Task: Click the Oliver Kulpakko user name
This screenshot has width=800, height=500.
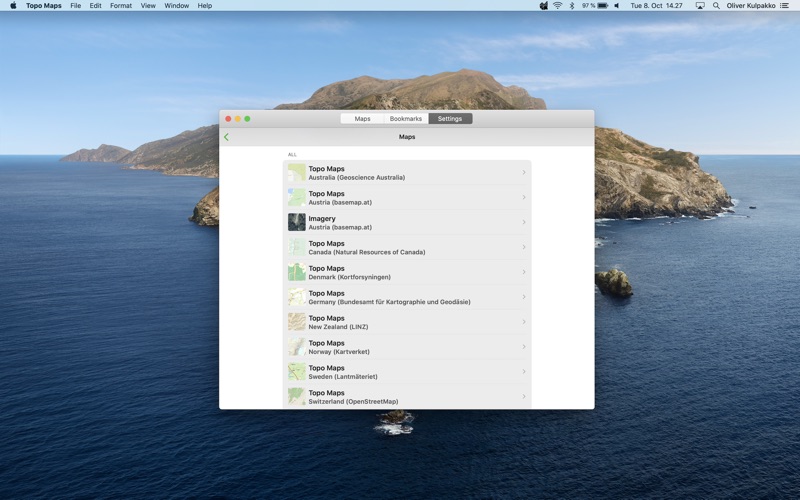Action: click(751, 6)
